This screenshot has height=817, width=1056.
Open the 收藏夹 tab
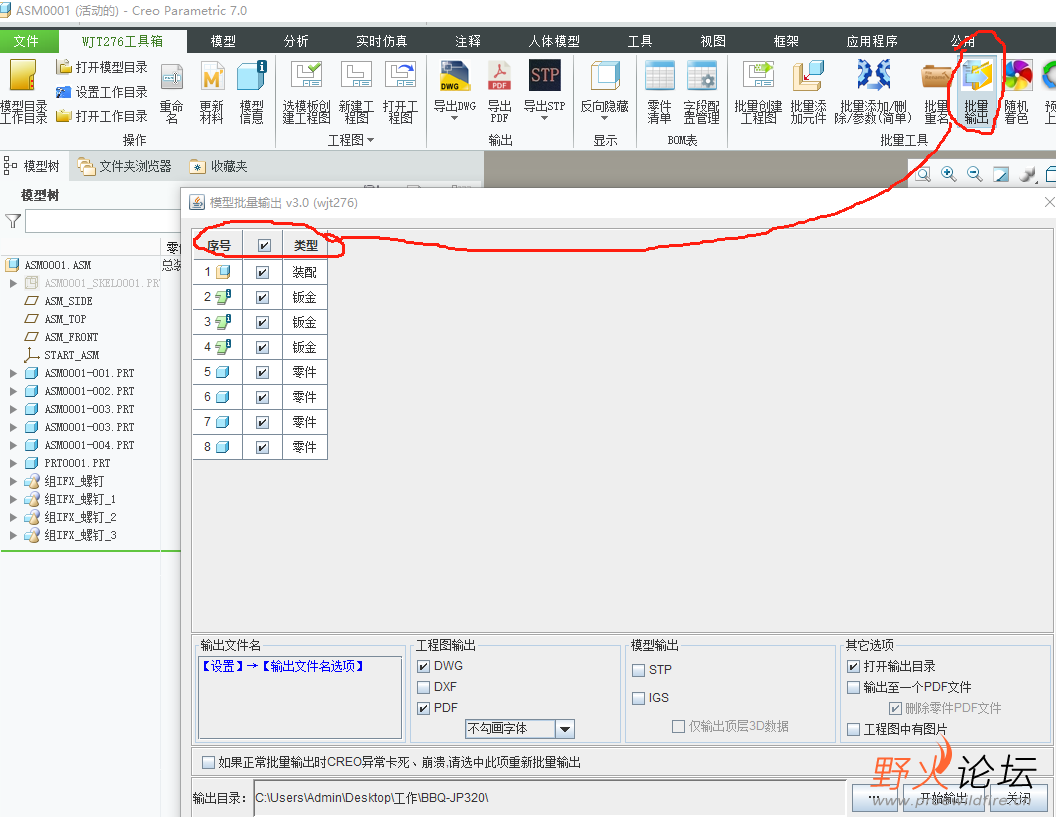click(220, 166)
